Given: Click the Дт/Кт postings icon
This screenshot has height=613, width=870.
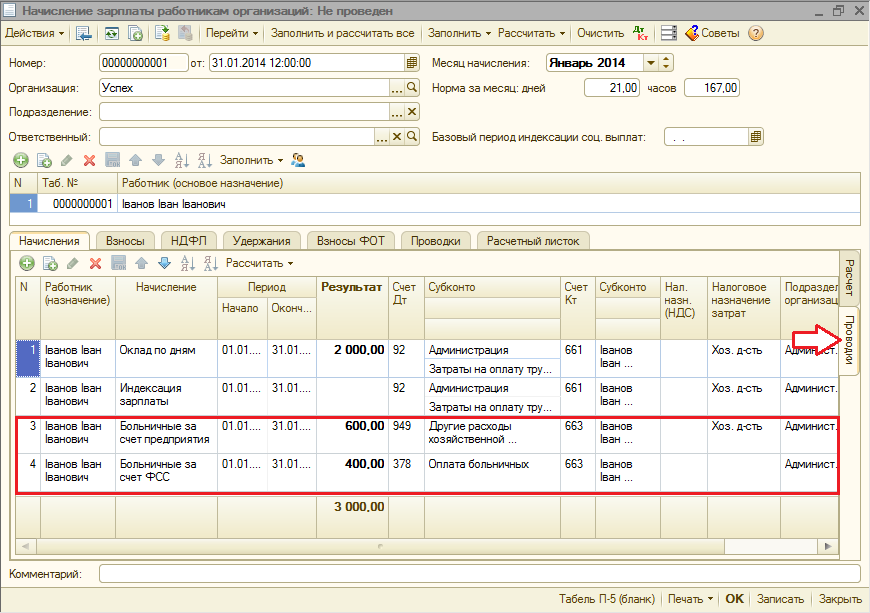Looking at the screenshot, I should (x=640, y=33).
